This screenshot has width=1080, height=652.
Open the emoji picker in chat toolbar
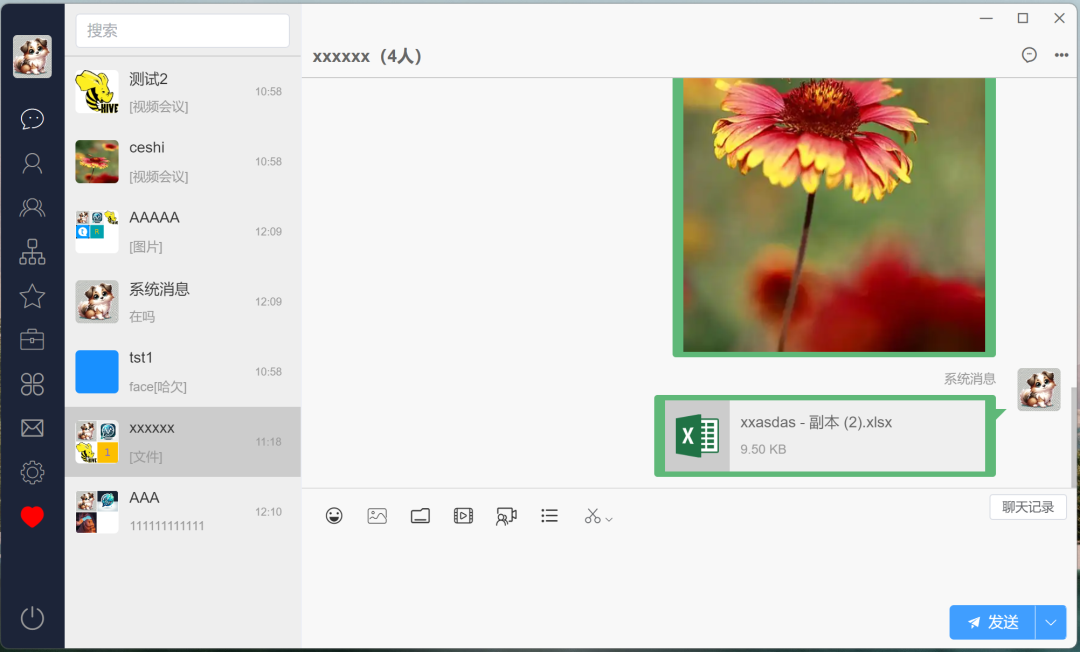tap(334, 516)
